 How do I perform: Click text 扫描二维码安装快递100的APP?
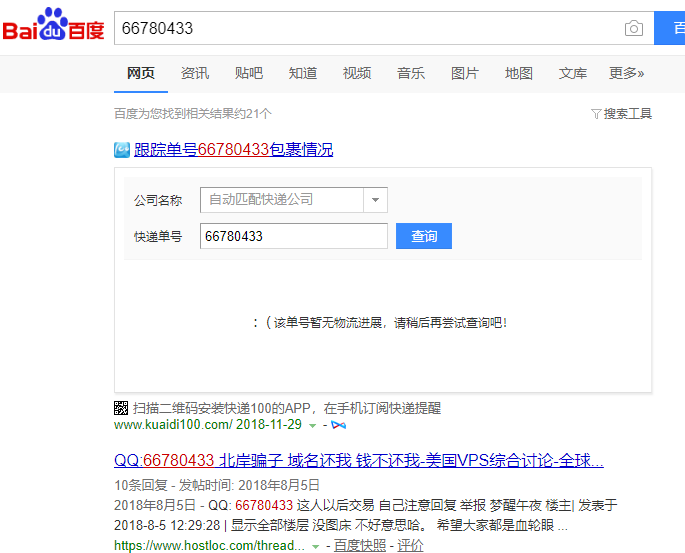pyautogui.click(x=221, y=408)
